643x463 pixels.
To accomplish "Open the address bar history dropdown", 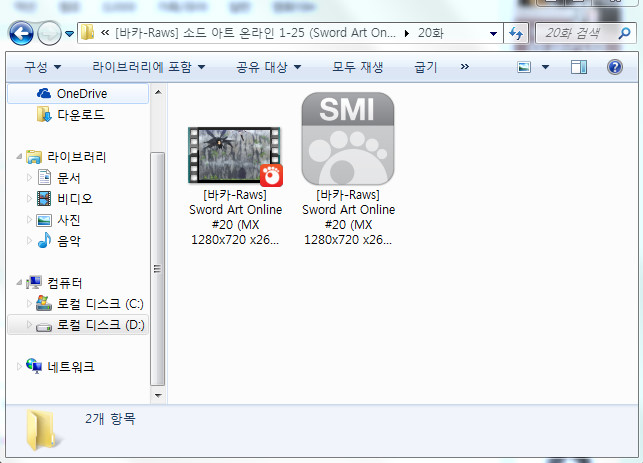I will 493,34.
